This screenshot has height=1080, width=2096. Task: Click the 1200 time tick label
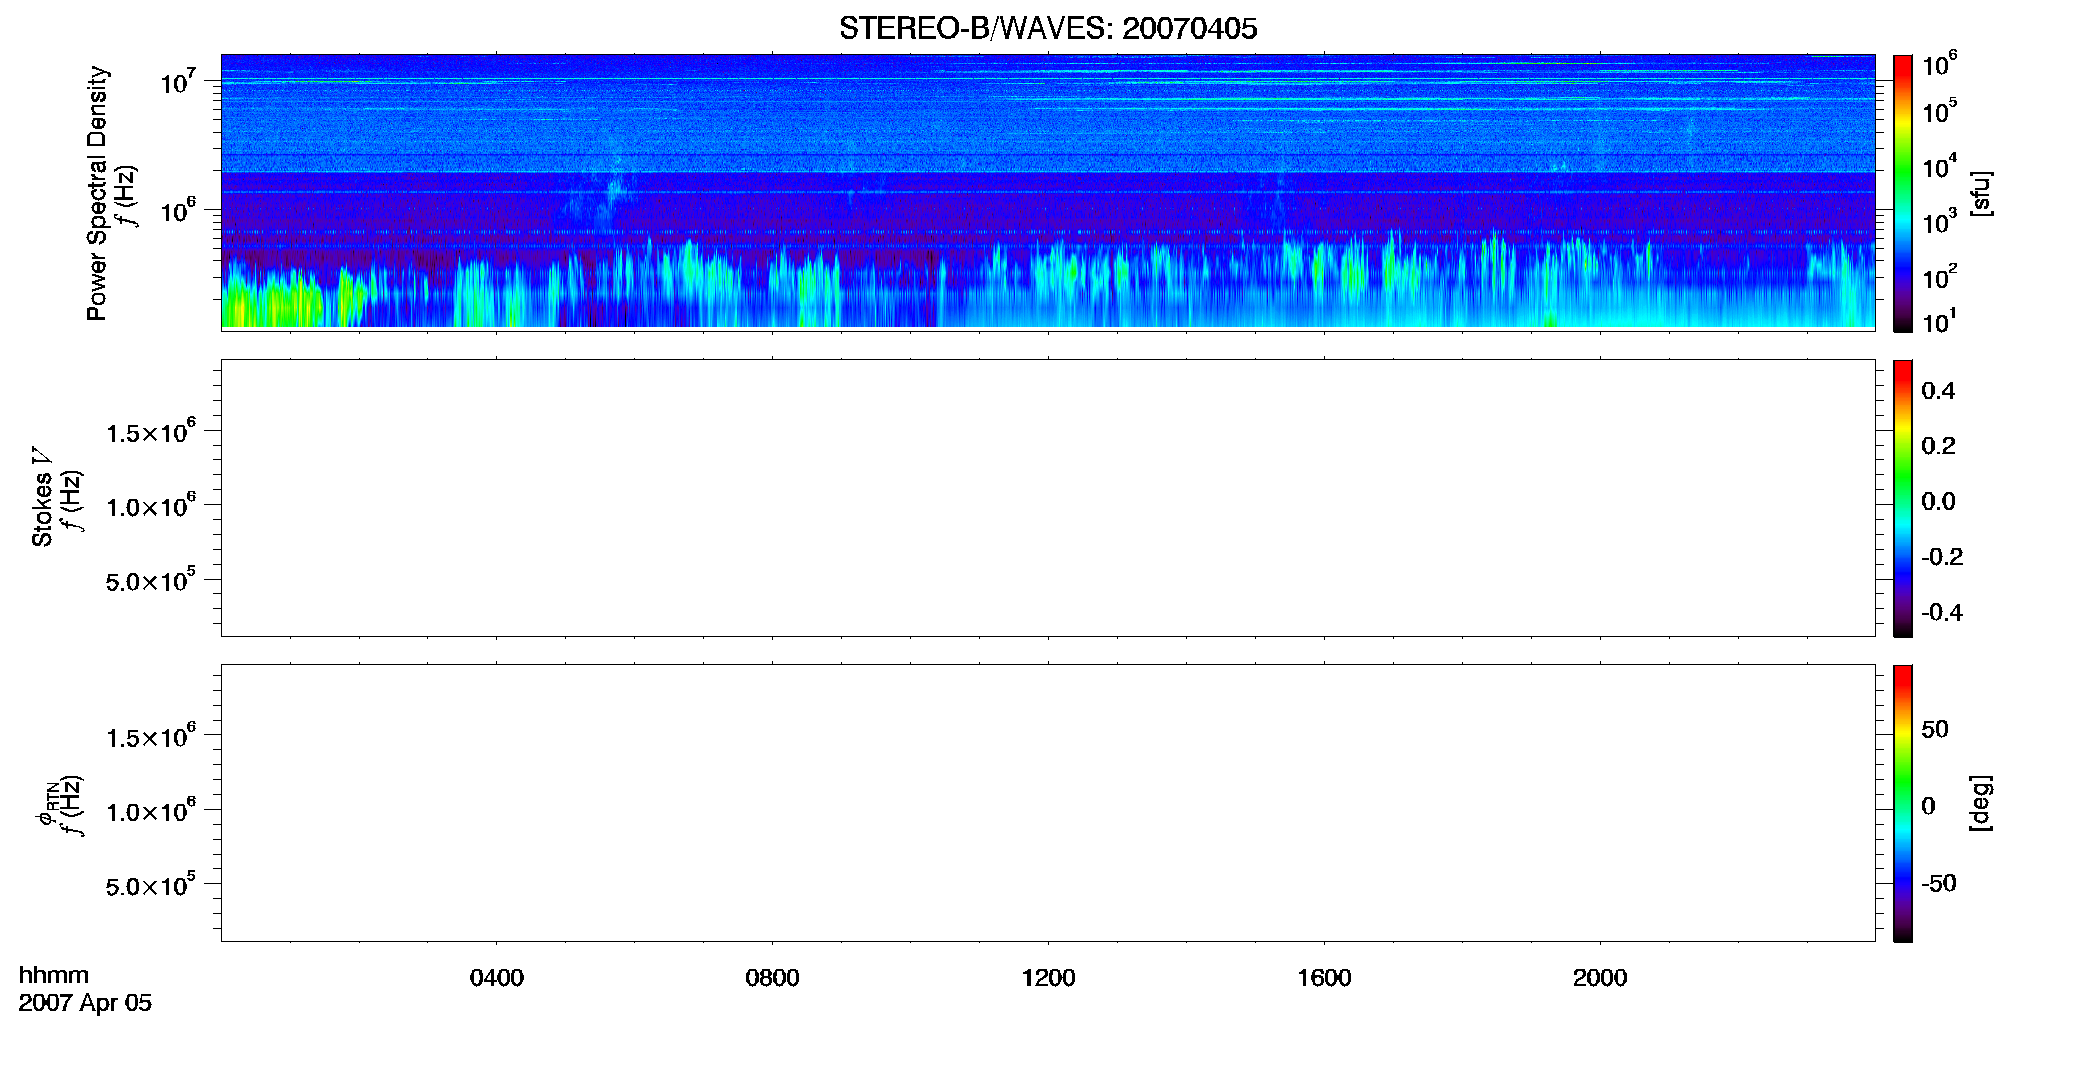point(1048,978)
